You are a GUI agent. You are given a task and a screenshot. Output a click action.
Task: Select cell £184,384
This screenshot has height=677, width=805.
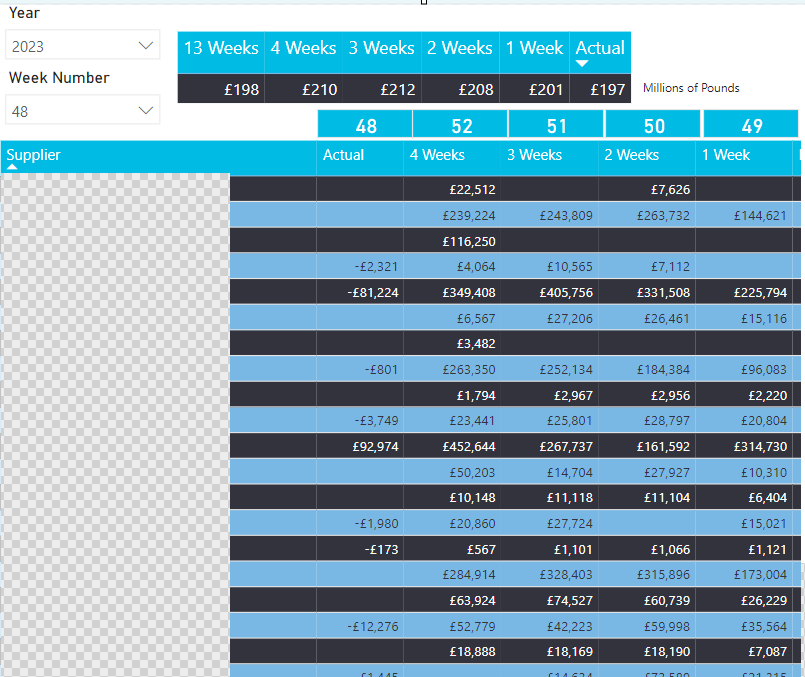[x=663, y=370]
